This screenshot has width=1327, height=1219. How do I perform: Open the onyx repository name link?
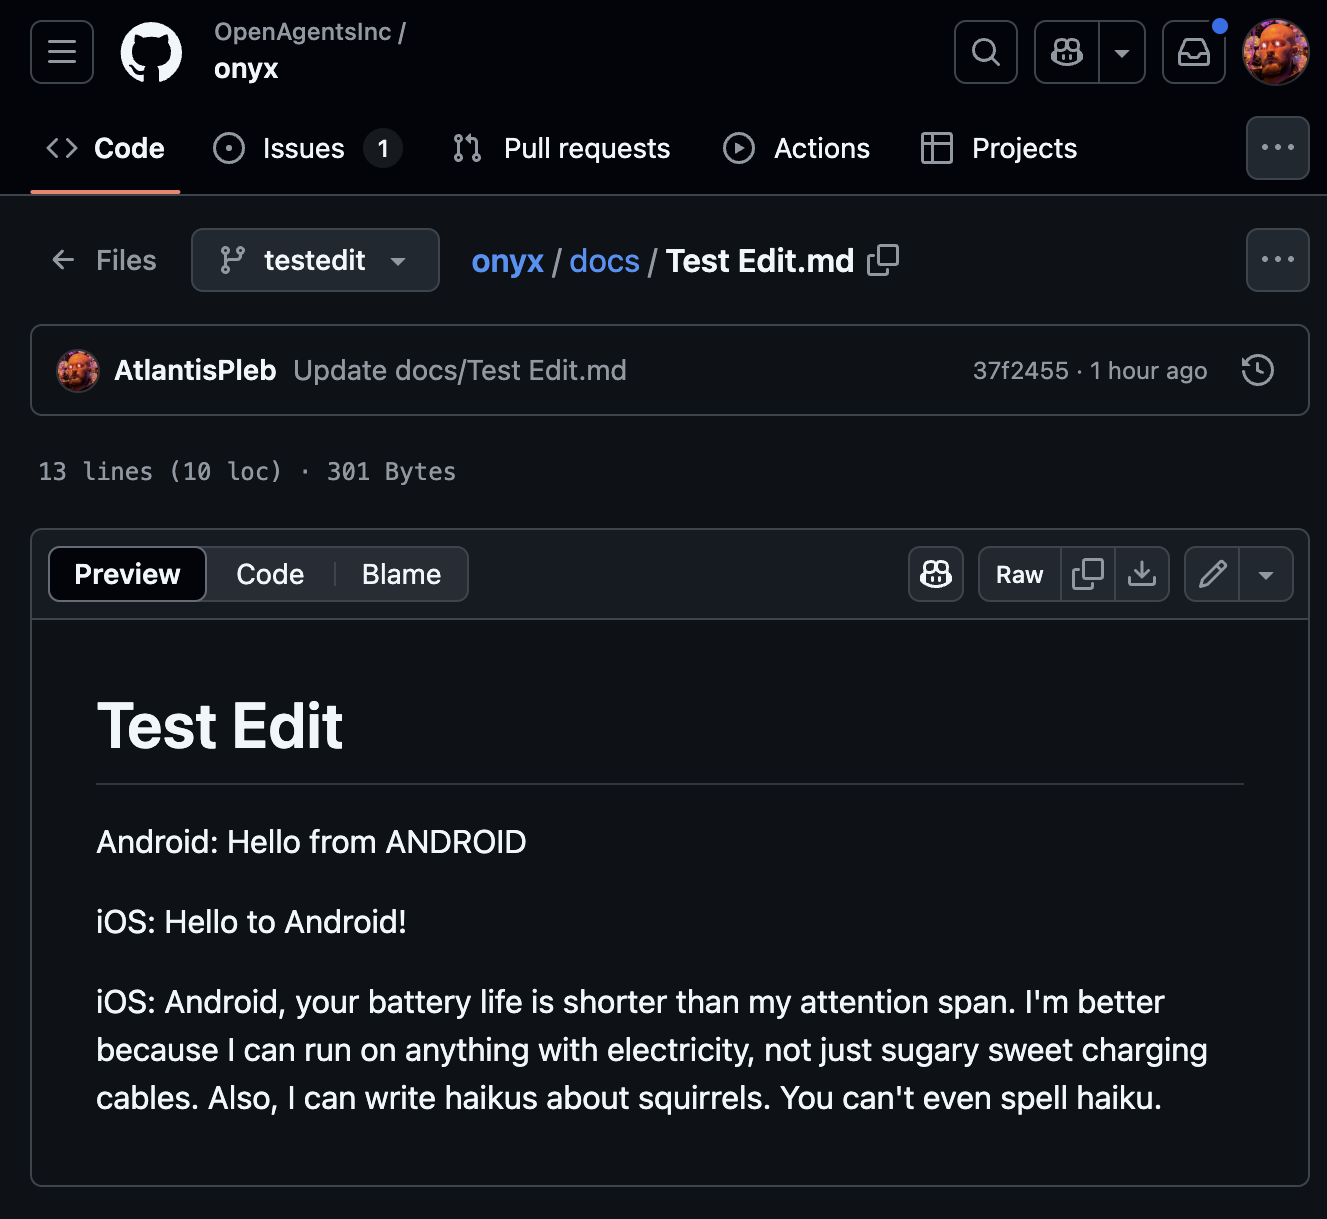click(246, 69)
